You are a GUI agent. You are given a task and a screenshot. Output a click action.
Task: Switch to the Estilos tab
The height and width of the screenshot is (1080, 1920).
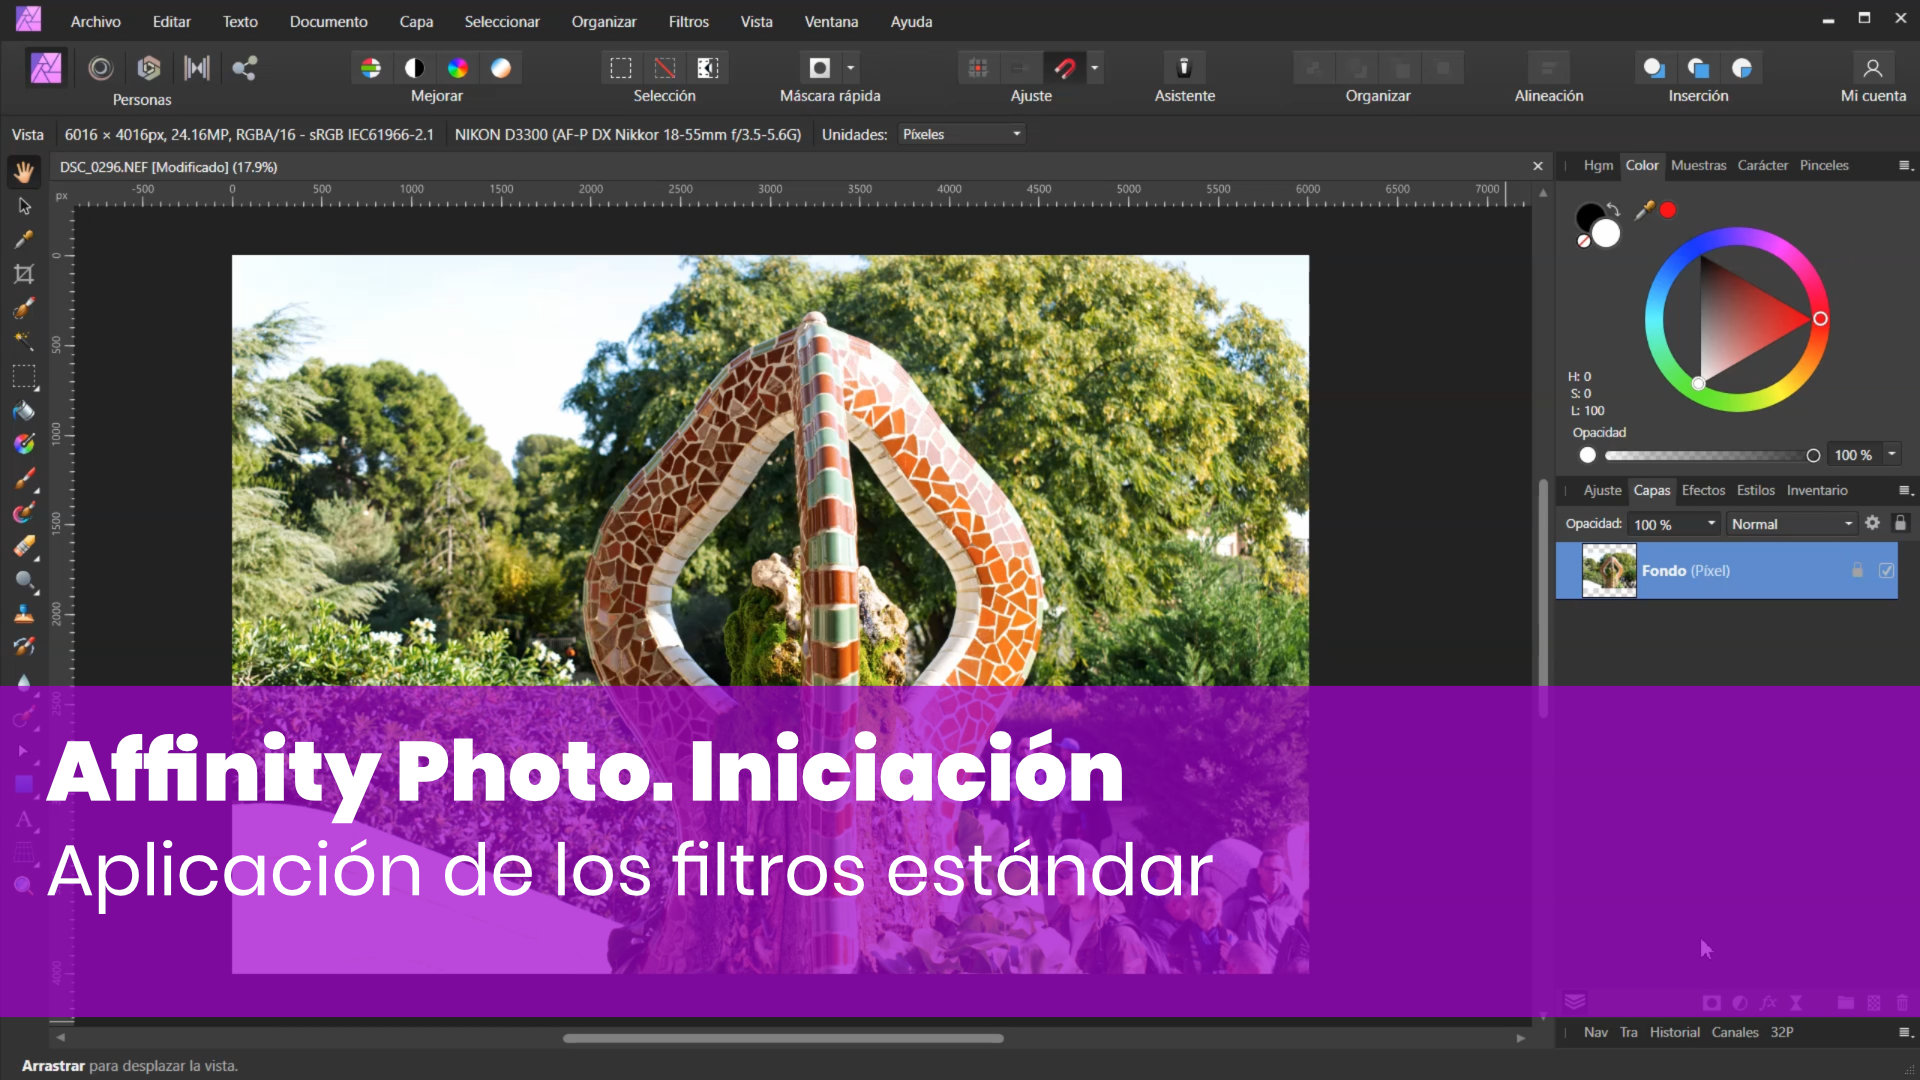(1755, 490)
